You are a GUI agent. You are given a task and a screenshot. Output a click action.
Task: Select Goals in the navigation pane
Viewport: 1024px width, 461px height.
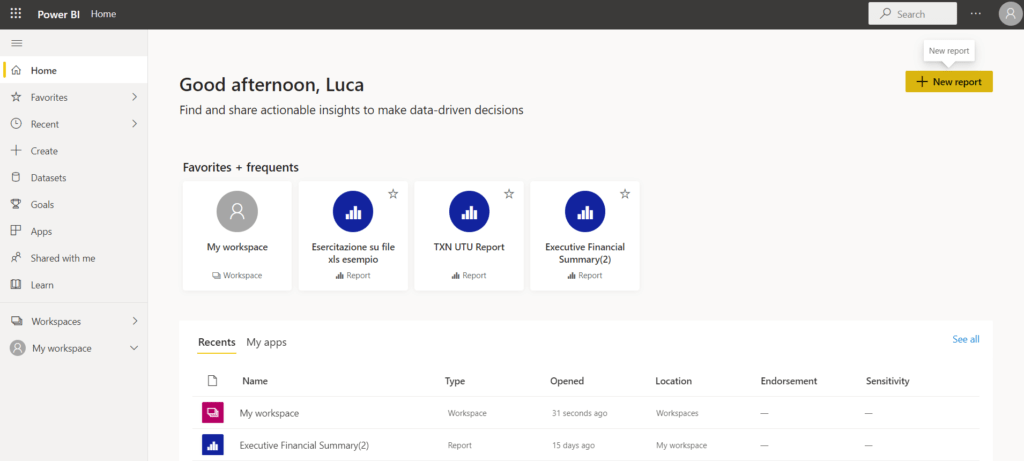(74, 204)
